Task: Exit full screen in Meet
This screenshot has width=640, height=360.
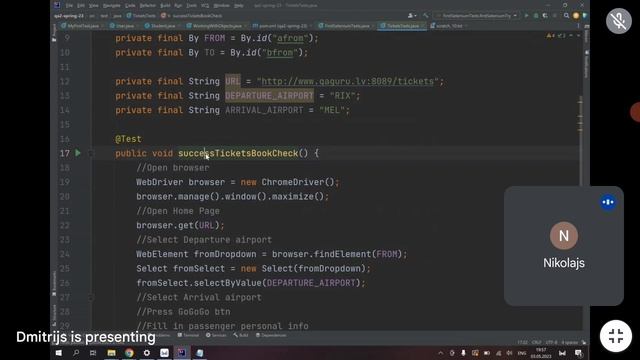Action: point(616,336)
